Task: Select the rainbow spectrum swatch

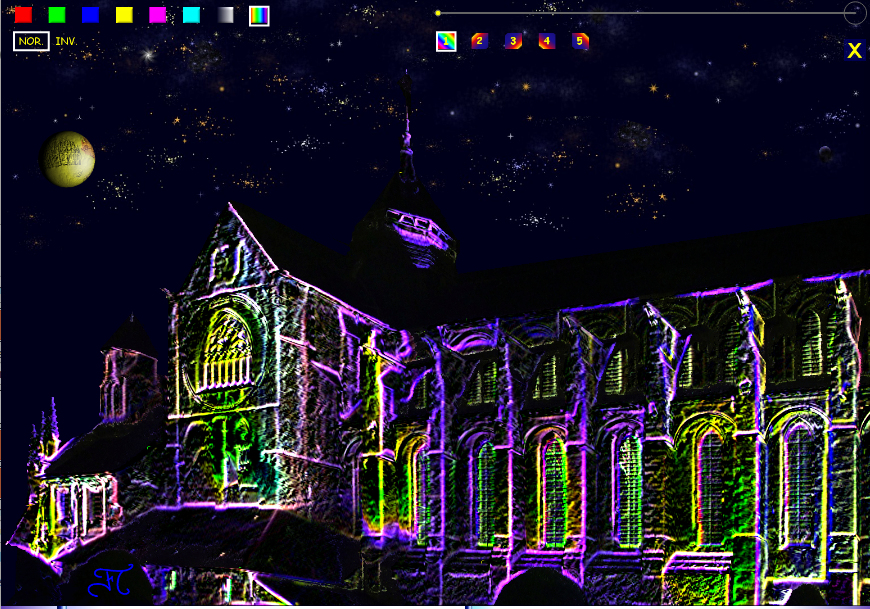Action: [259, 16]
